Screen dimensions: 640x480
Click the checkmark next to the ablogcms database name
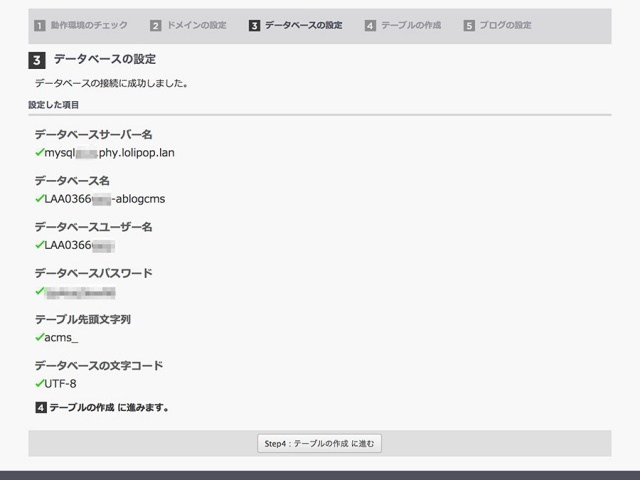39,199
